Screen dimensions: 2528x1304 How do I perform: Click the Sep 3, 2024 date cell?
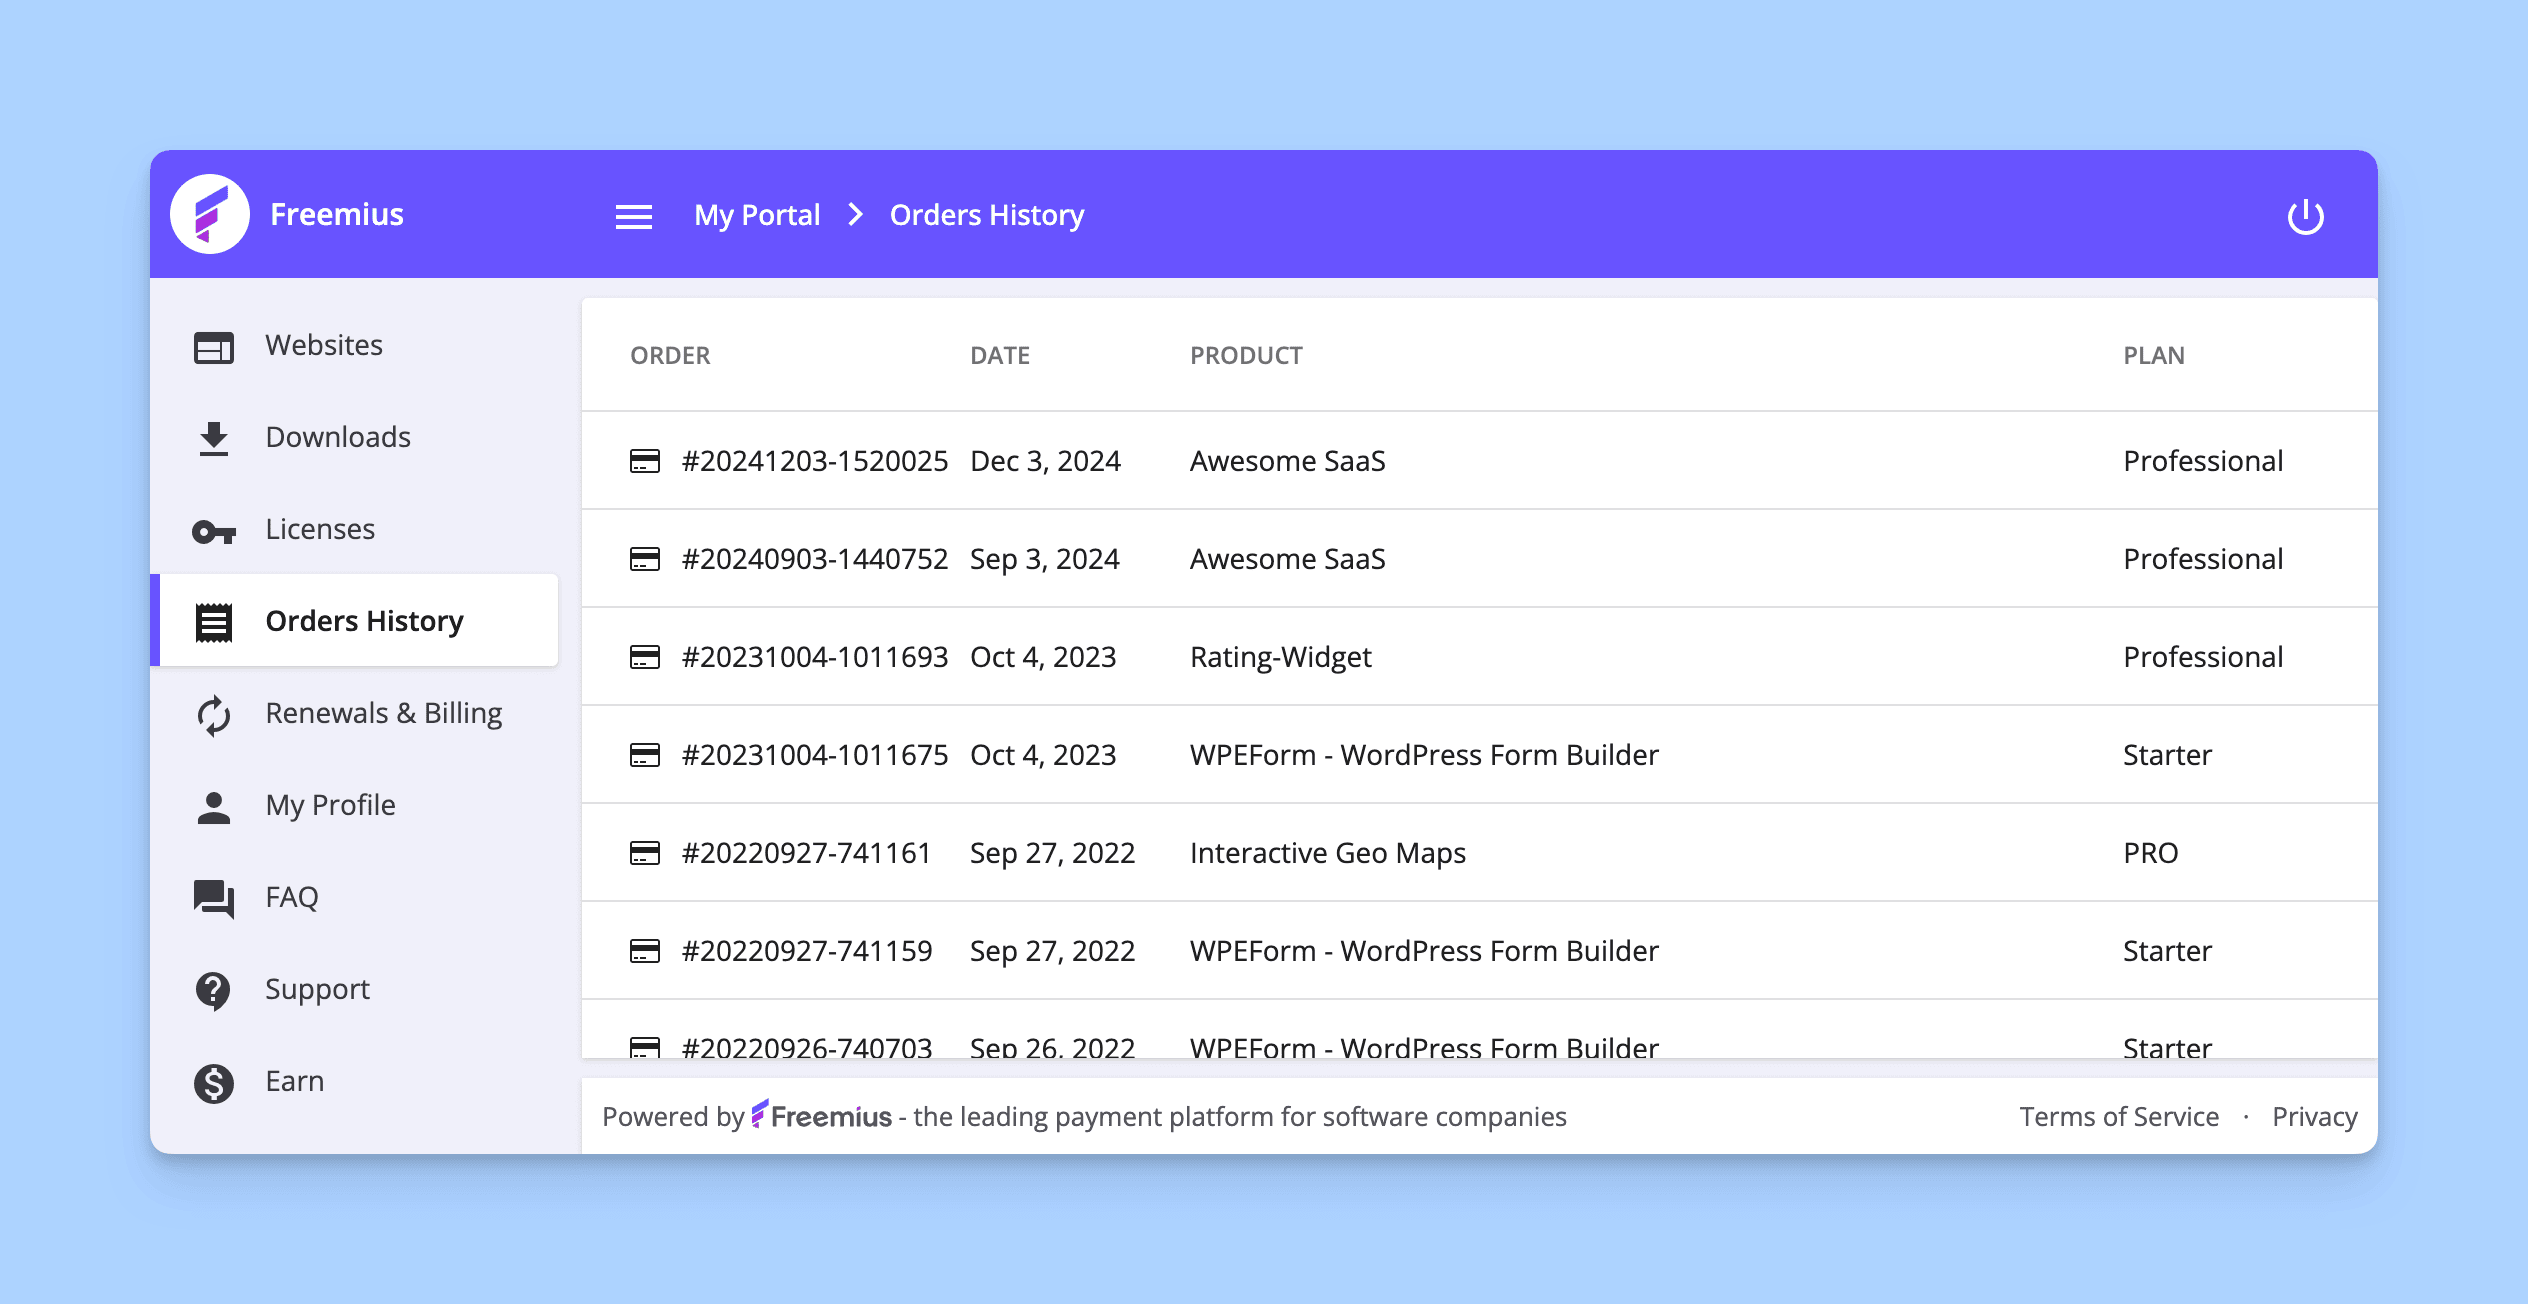tap(1044, 559)
